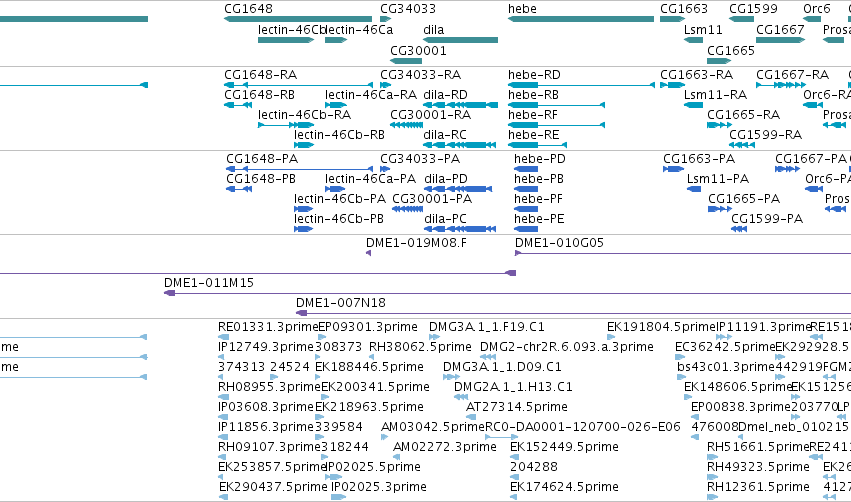The image size is (851, 502).
Task: Select the CG1648-PA protein feature
Action: (x=300, y=169)
